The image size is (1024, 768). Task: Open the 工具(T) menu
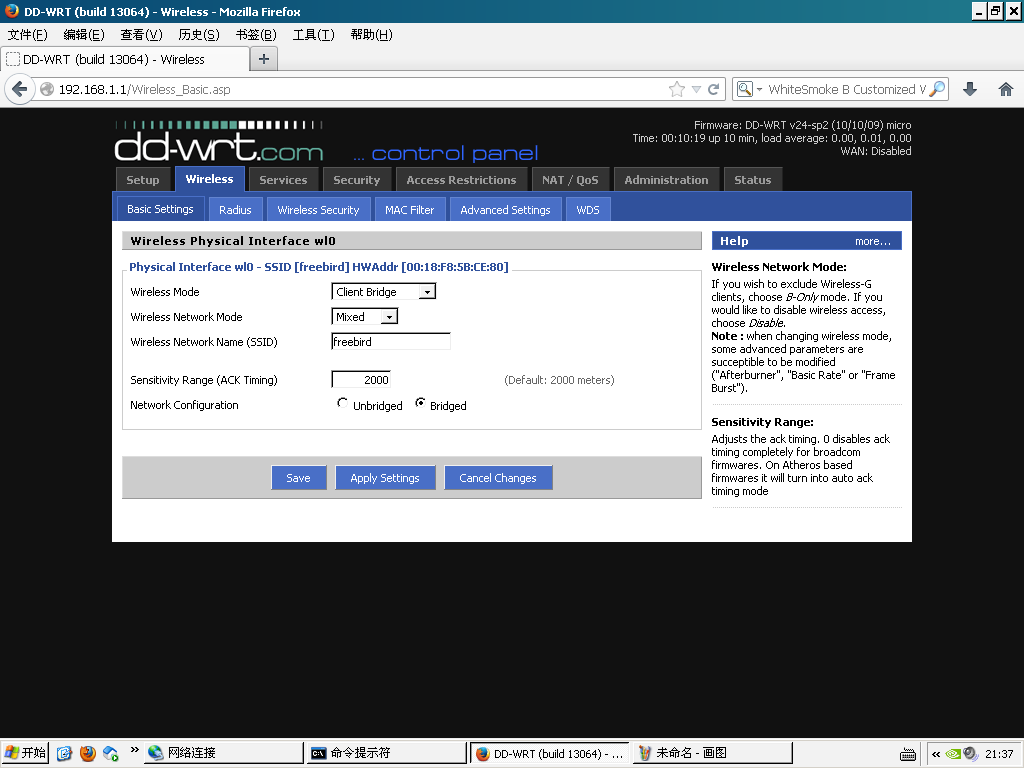(x=313, y=35)
